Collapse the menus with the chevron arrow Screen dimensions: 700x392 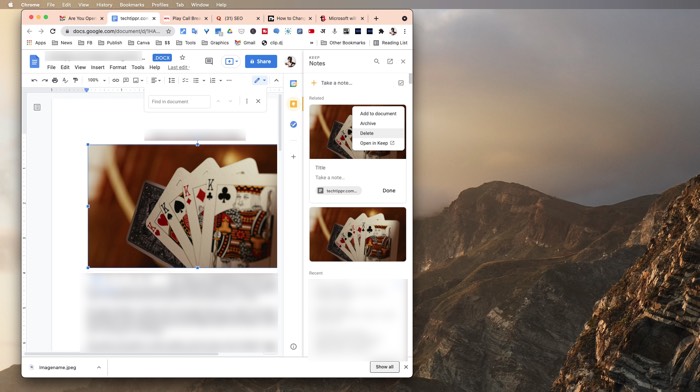pyautogui.click(x=276, y=80)
